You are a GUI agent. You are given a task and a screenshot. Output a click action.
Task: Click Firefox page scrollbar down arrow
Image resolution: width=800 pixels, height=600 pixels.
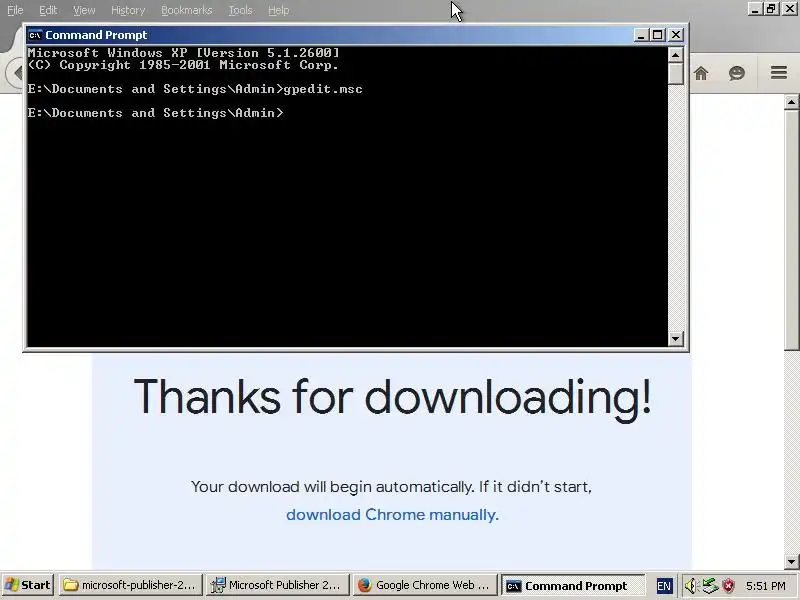pos(791,561)
